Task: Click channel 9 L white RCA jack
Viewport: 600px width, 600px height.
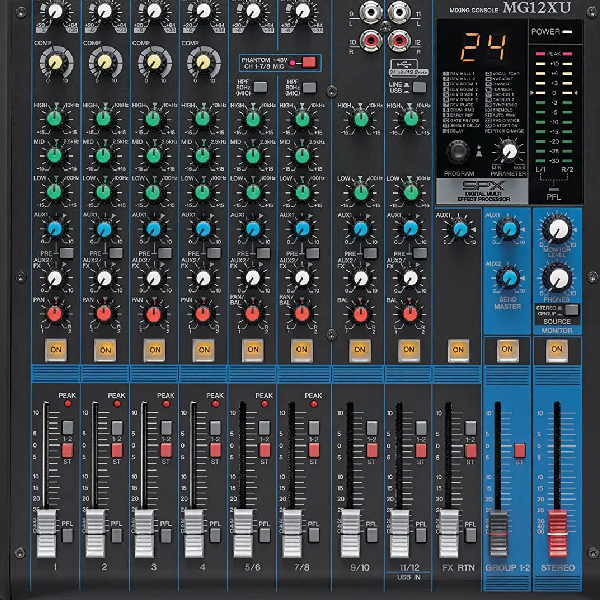Action: 371,13
